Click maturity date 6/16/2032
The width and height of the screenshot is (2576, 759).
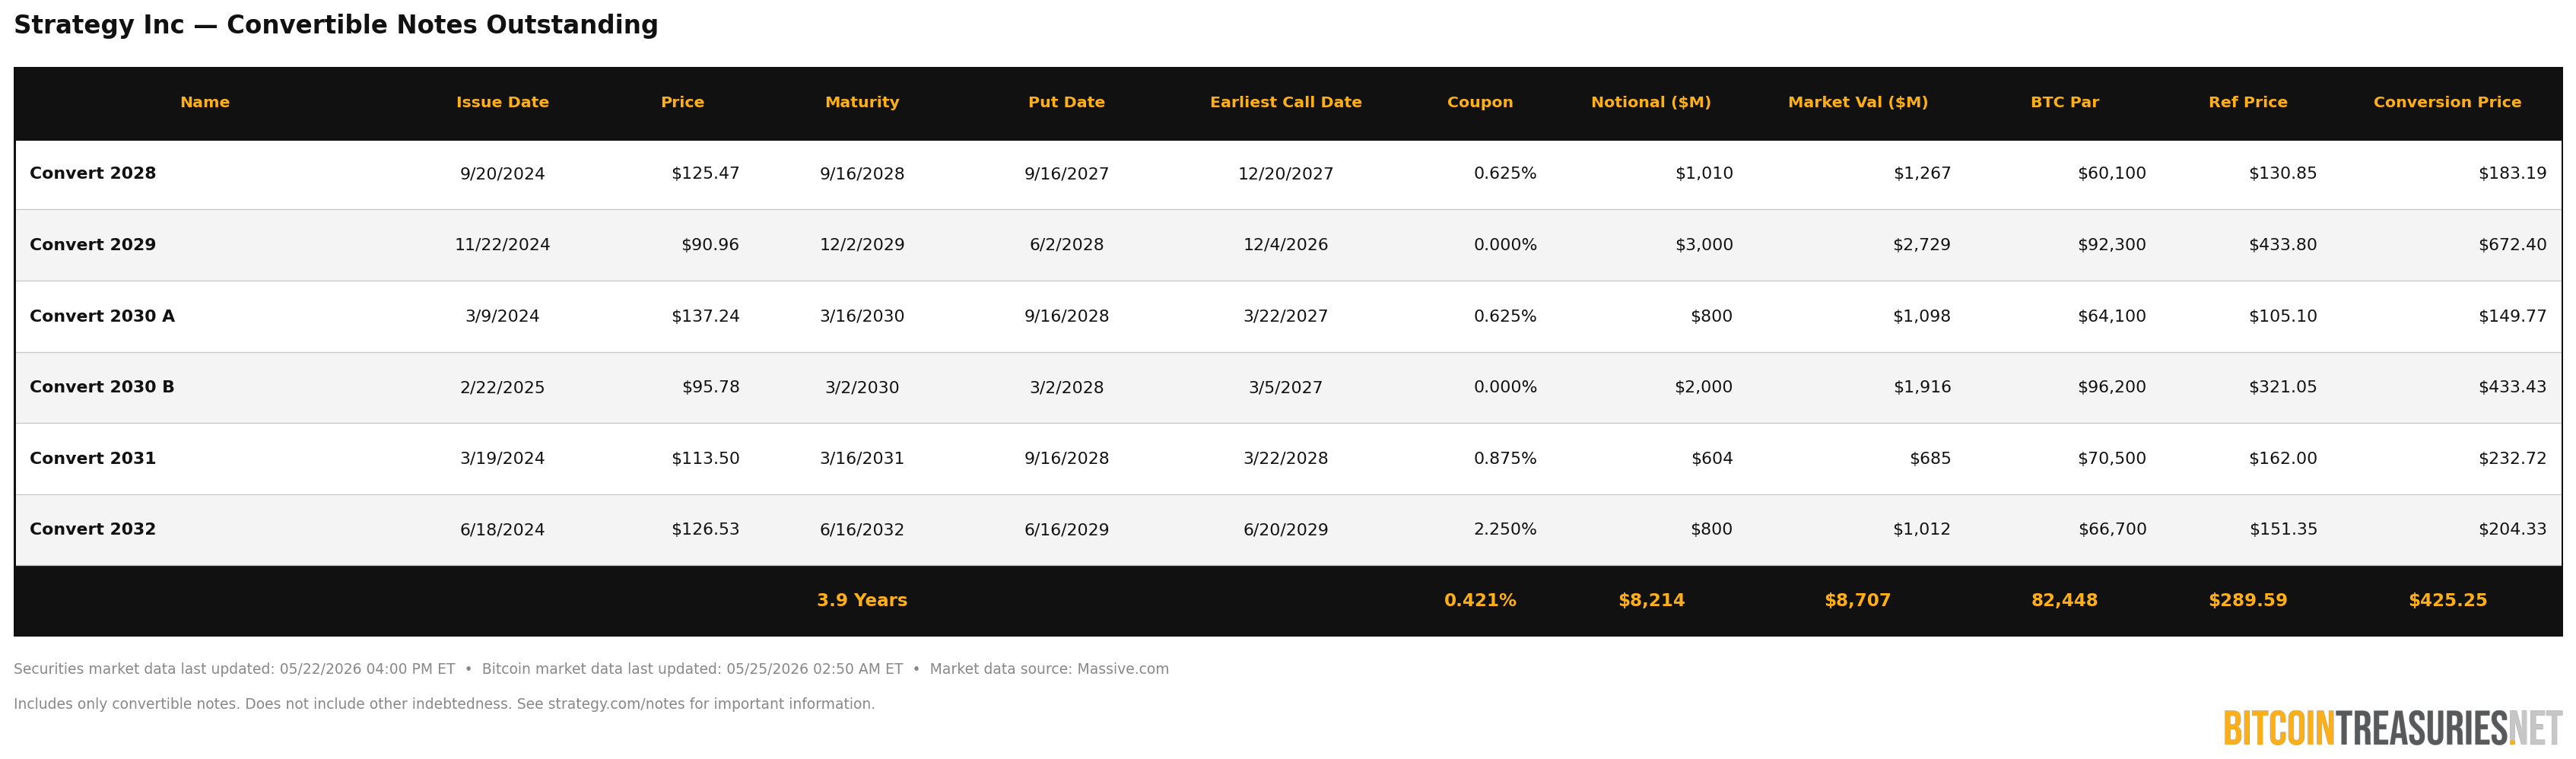coord(862,530)
